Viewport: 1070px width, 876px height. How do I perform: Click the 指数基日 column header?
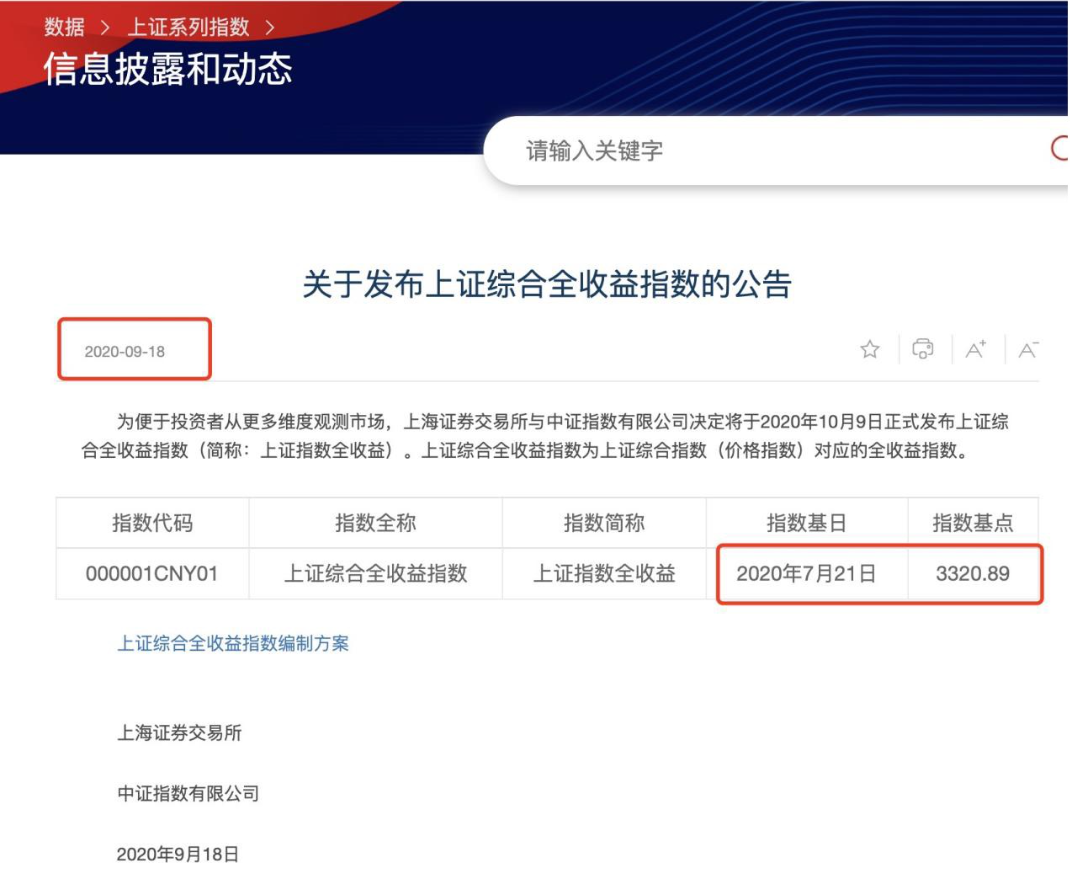pos(807,523)
